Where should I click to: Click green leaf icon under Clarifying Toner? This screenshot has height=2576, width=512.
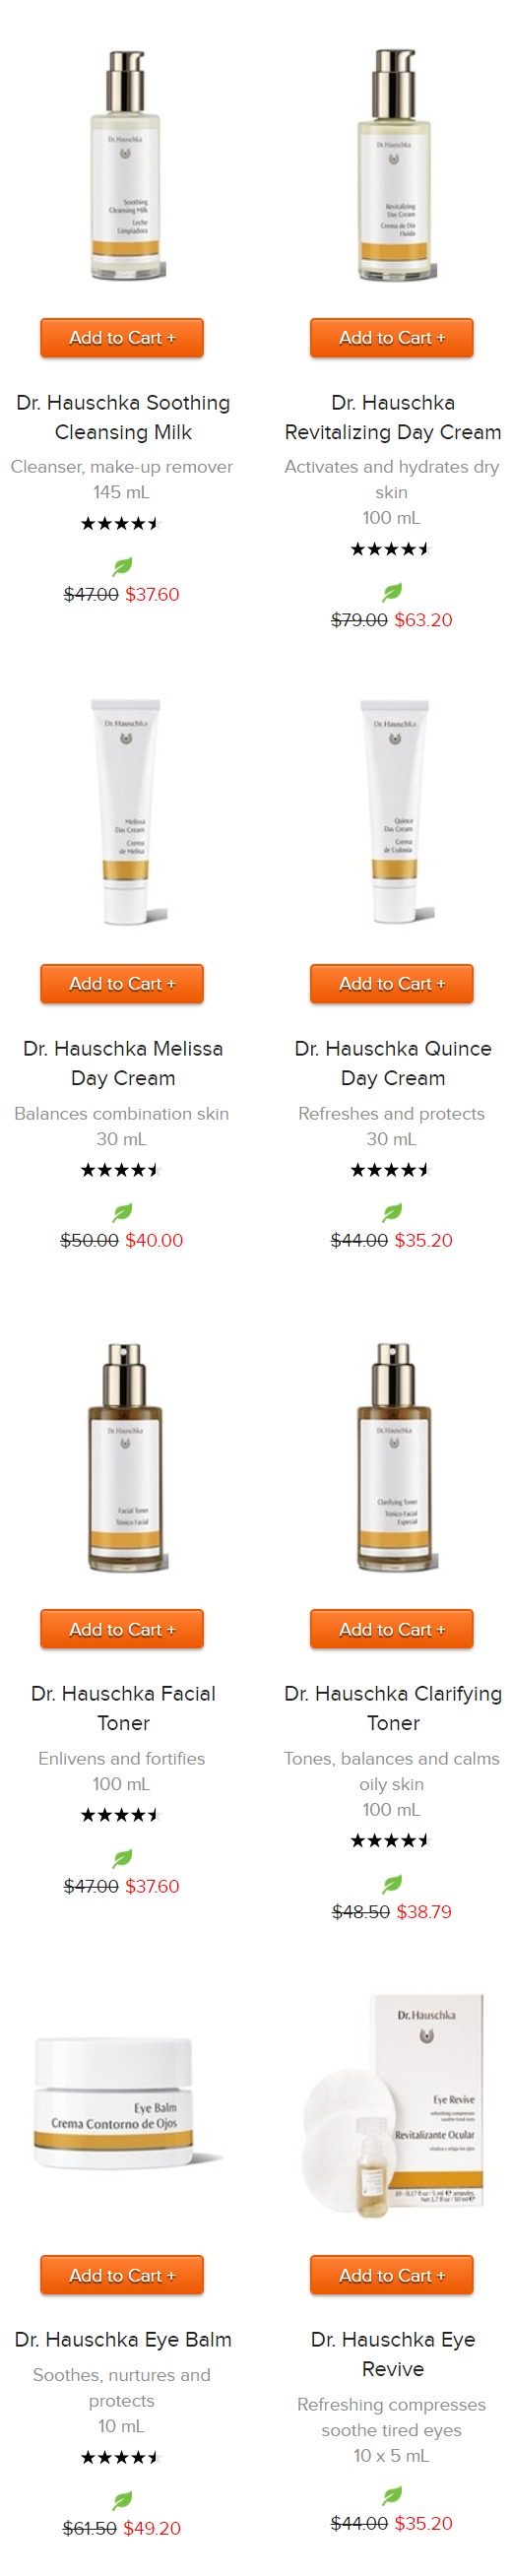tap(392, 1883)
